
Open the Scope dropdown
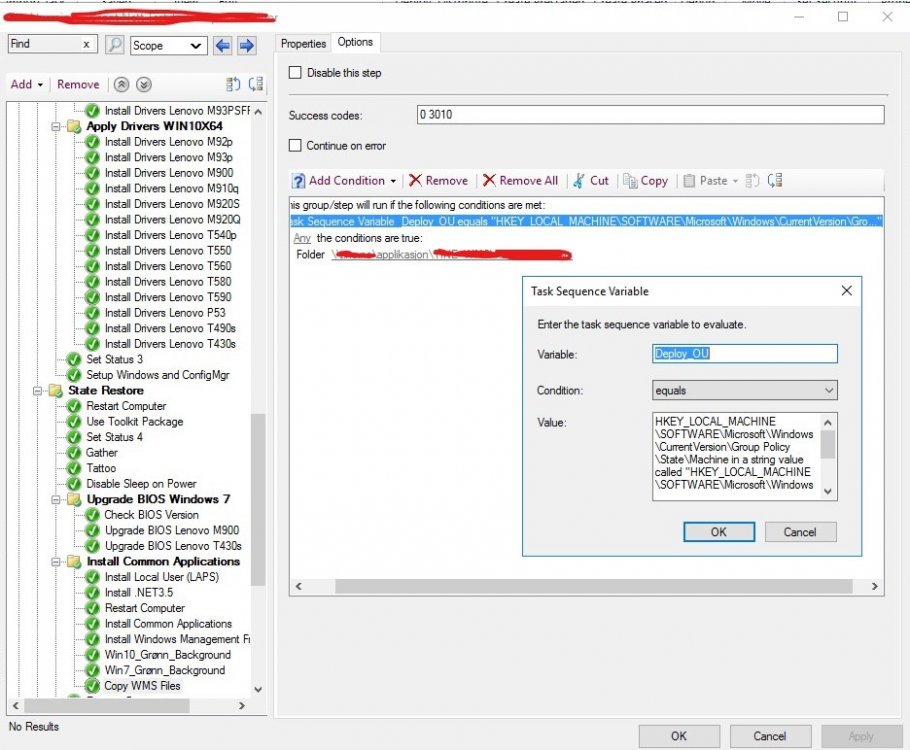pos(167,45)
